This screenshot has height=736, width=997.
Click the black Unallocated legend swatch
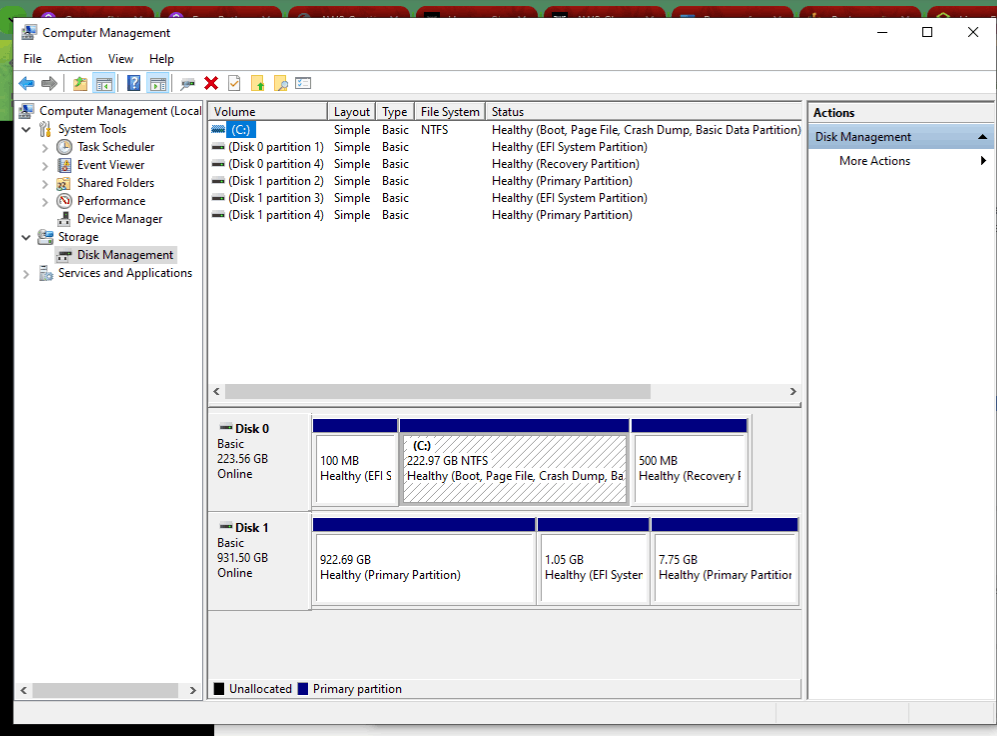[x=219, y=689]
